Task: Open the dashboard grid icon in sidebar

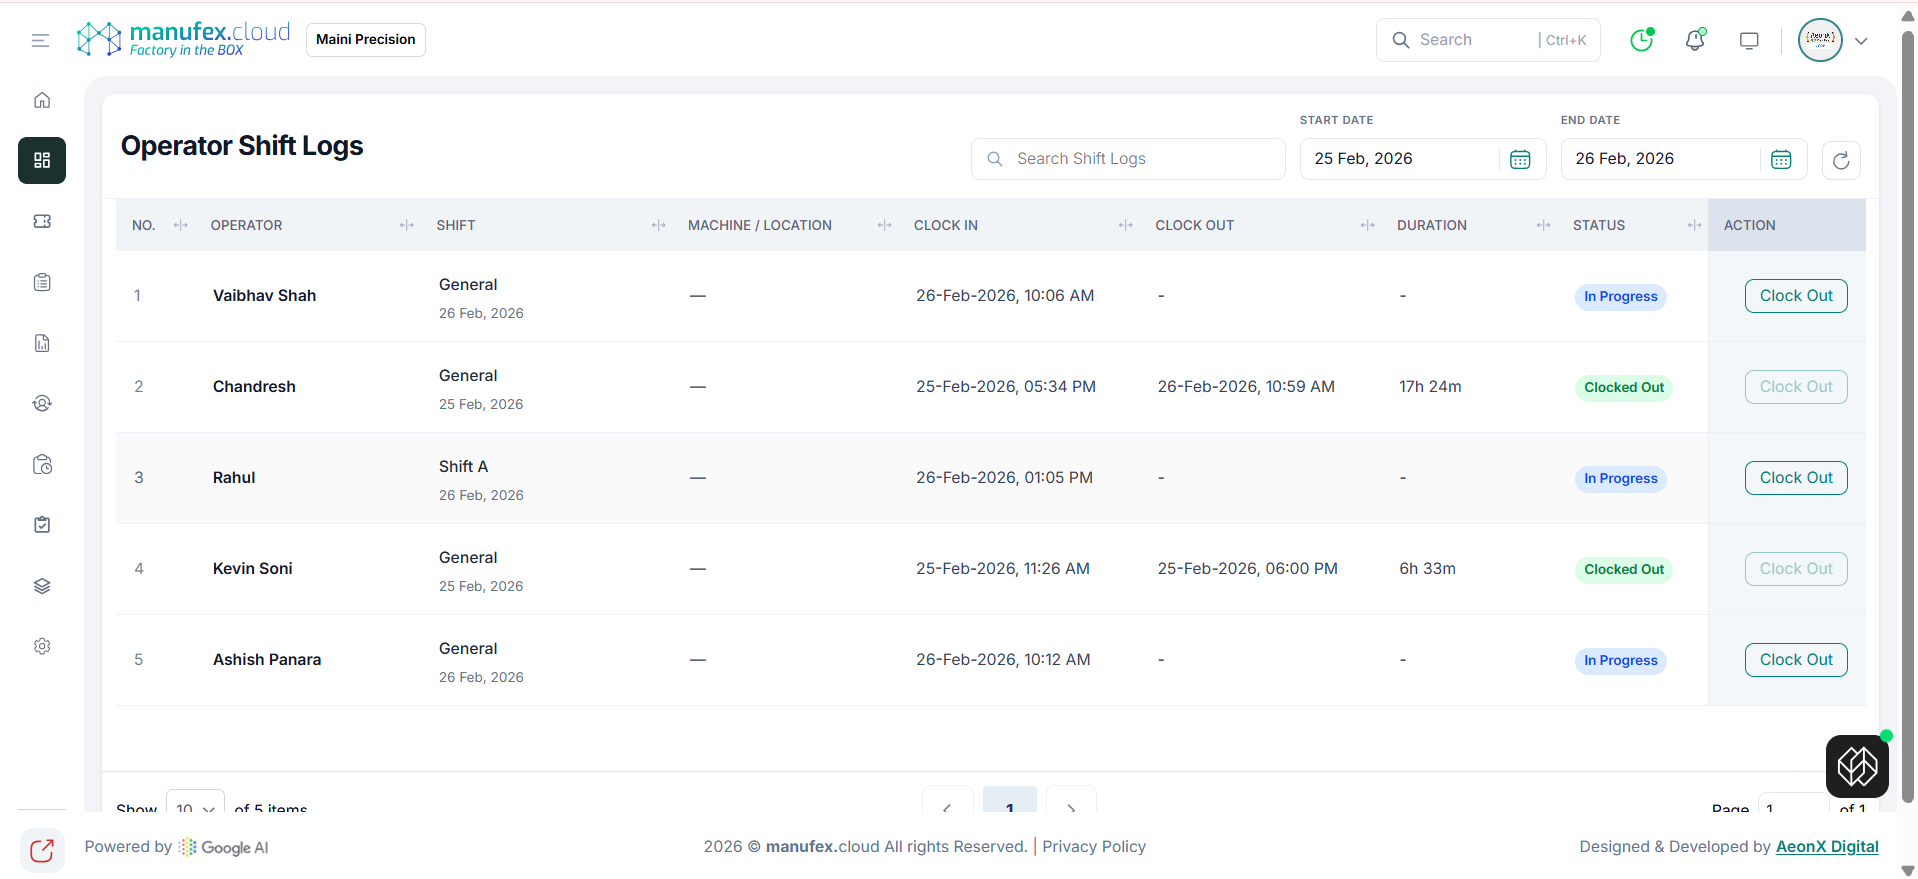Action: [42, 160]
